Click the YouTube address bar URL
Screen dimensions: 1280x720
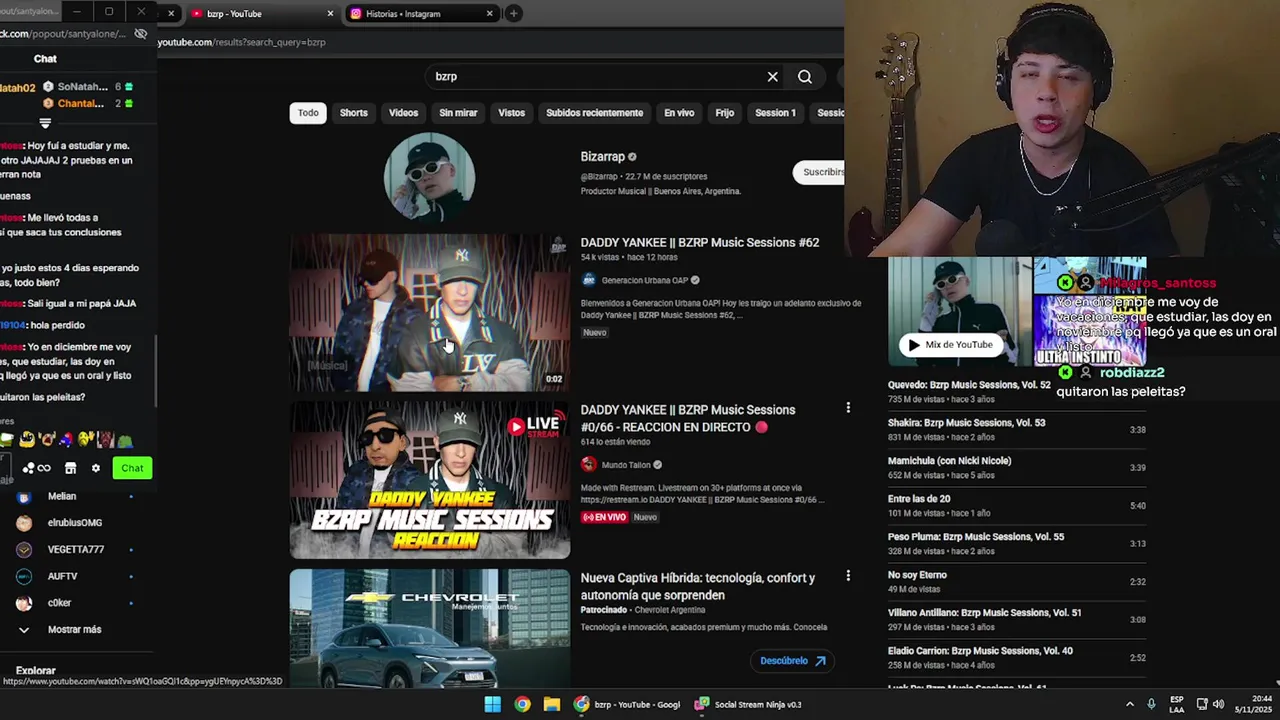pyautogui.click(x=241, y=42)
